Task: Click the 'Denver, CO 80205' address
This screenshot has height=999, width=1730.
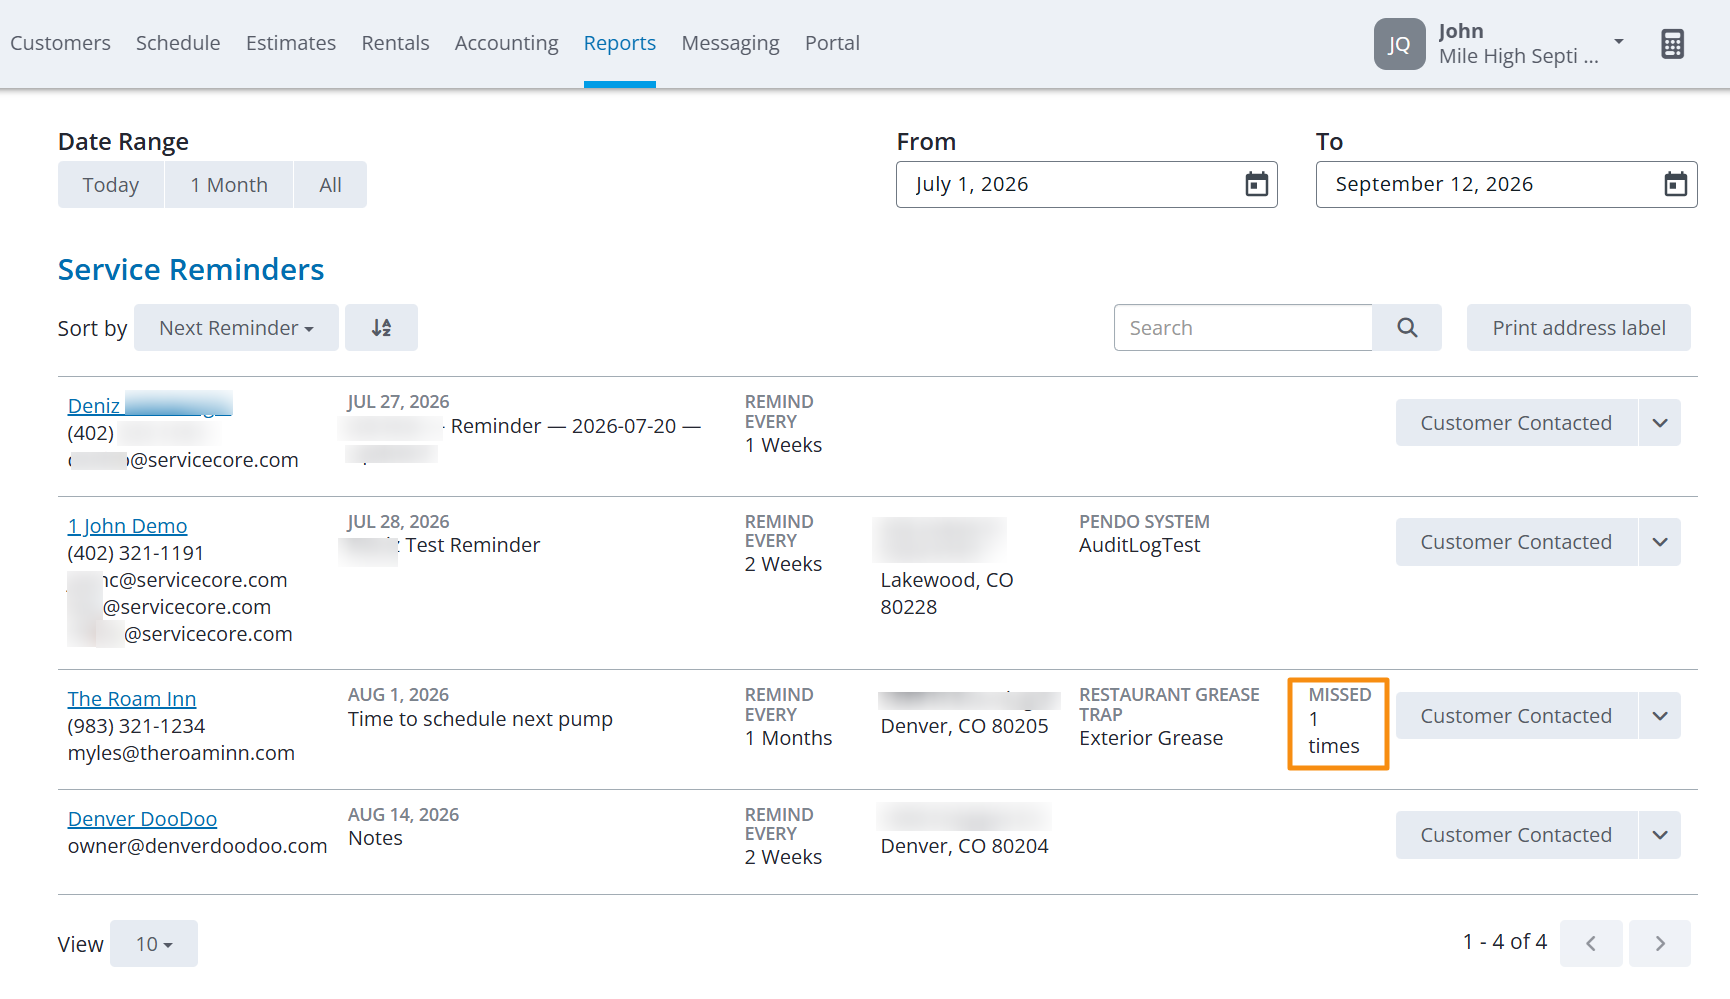Action: (x=964, y=726)
